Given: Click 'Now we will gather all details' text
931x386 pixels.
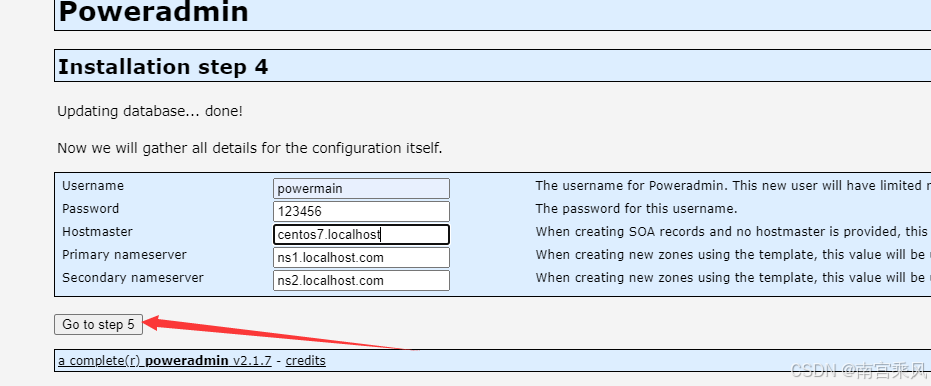Looking at the screenshot, I should click(x=249, y=148).
